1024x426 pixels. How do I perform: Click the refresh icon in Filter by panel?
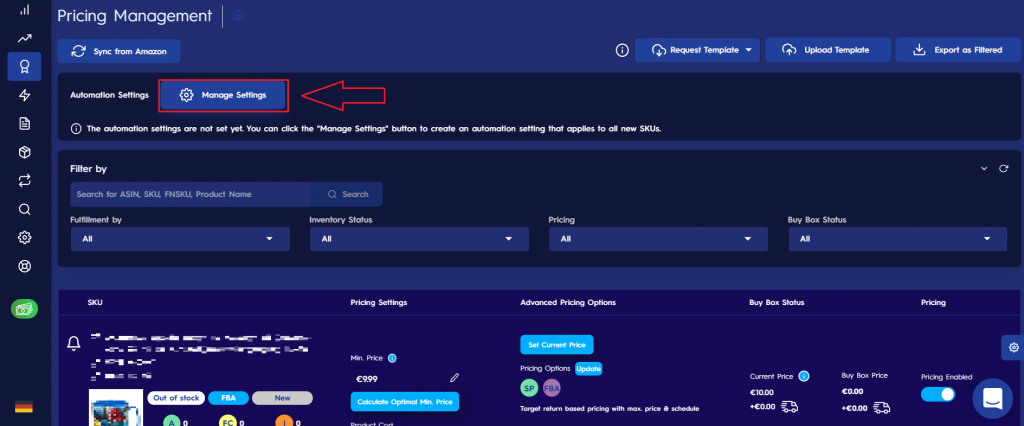[1004, 169]
